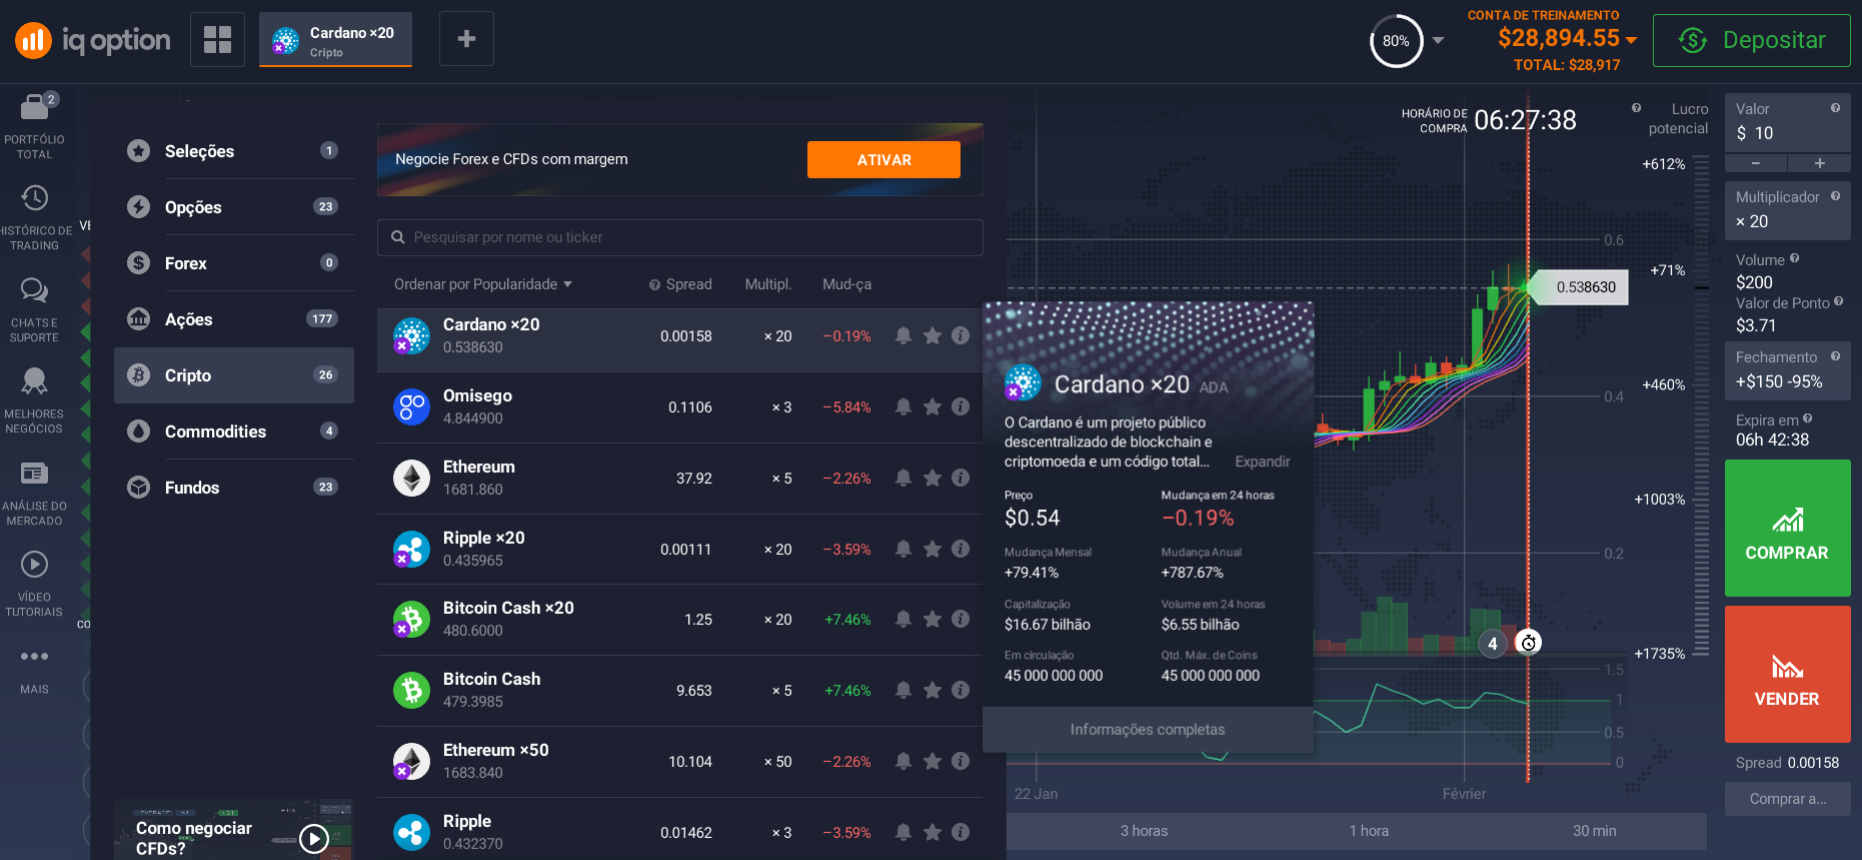This screenshot has width=1862, height=860.
Task: Favorite Omisego with star
Action: pyautogui.click(x=932, y=407)
